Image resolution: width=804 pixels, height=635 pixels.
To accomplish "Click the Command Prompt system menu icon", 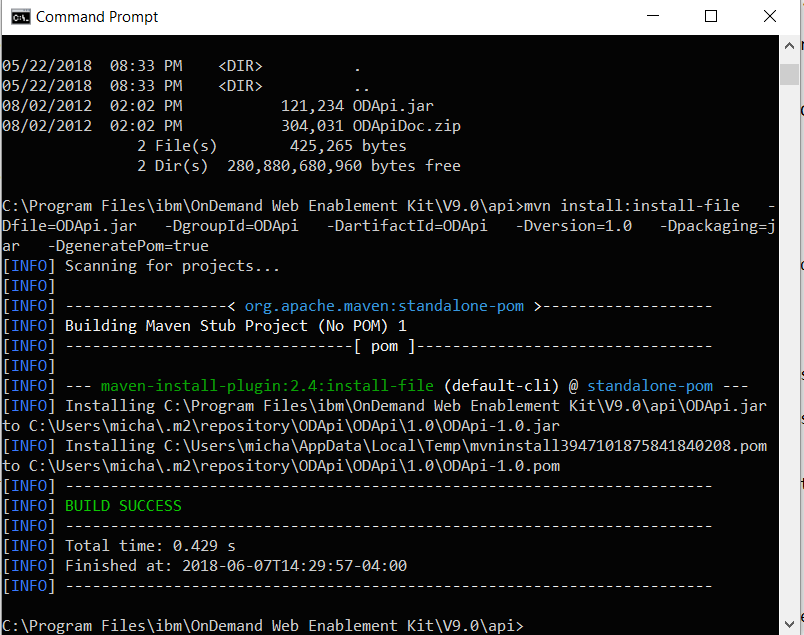I will (21, 17).
